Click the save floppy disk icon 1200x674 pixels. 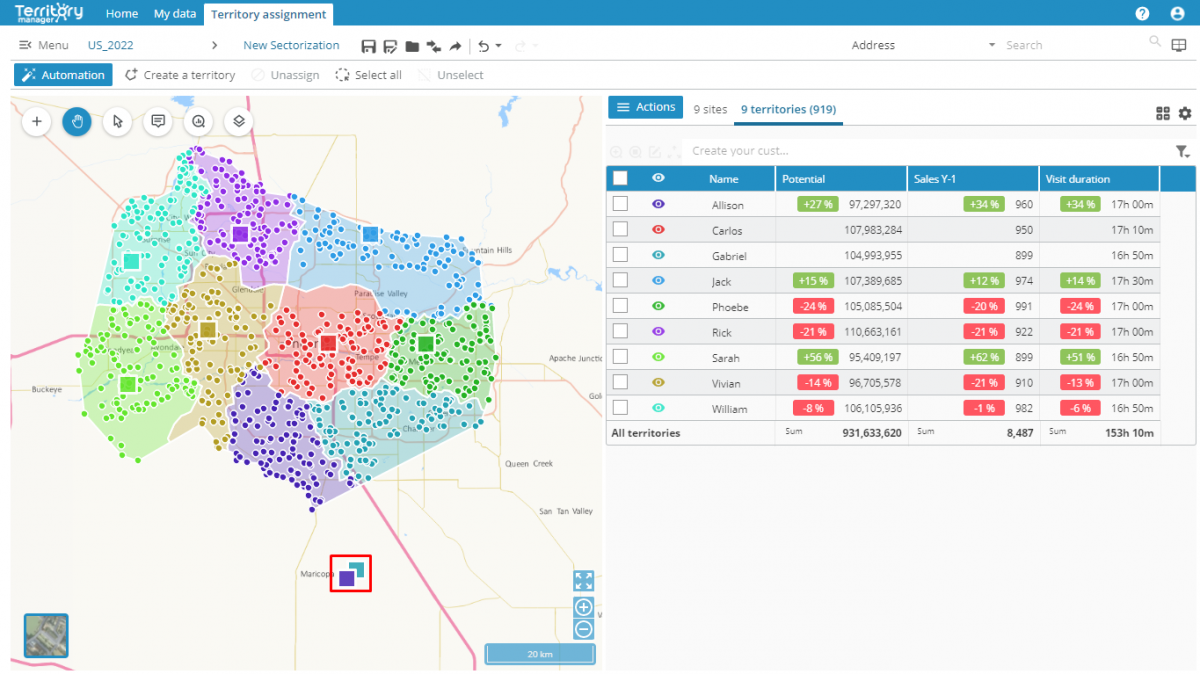pos(368,46)
